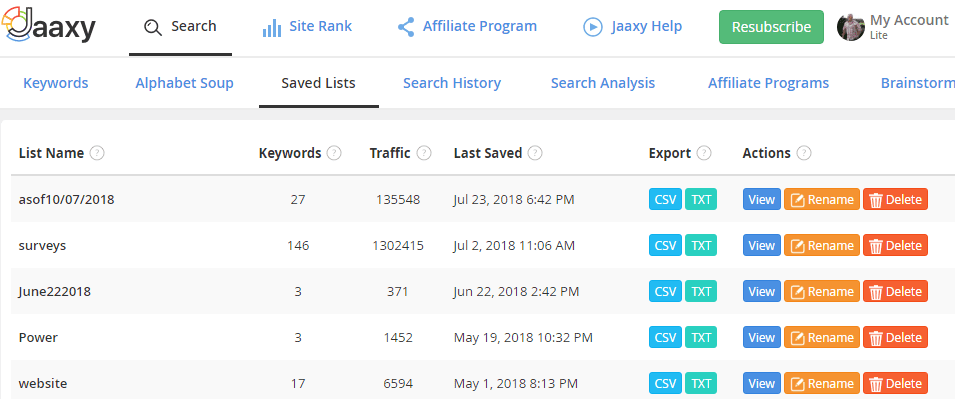
Task: Click the Jaaxy Help play icon
Action: click(593, 27)
